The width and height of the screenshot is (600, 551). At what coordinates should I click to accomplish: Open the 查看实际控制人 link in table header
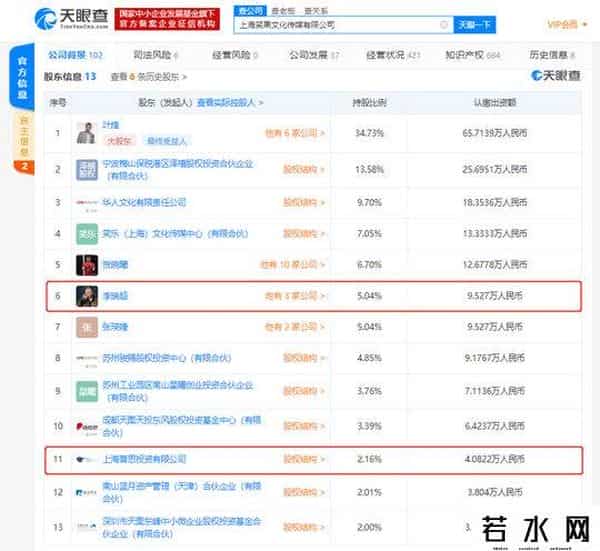(x=230, y=103)
